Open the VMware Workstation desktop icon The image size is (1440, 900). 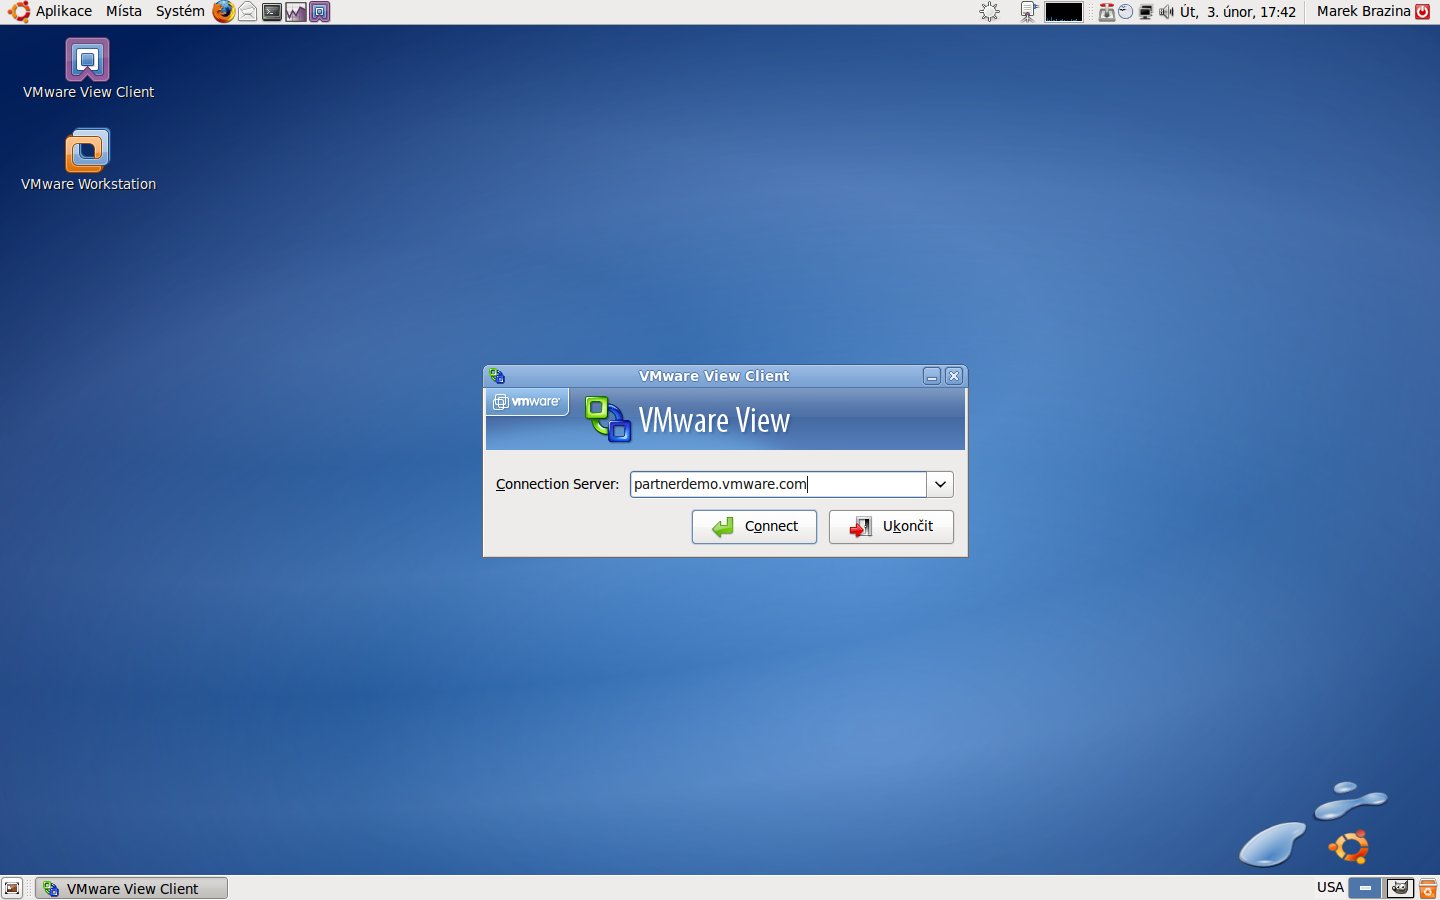point(88,152)
